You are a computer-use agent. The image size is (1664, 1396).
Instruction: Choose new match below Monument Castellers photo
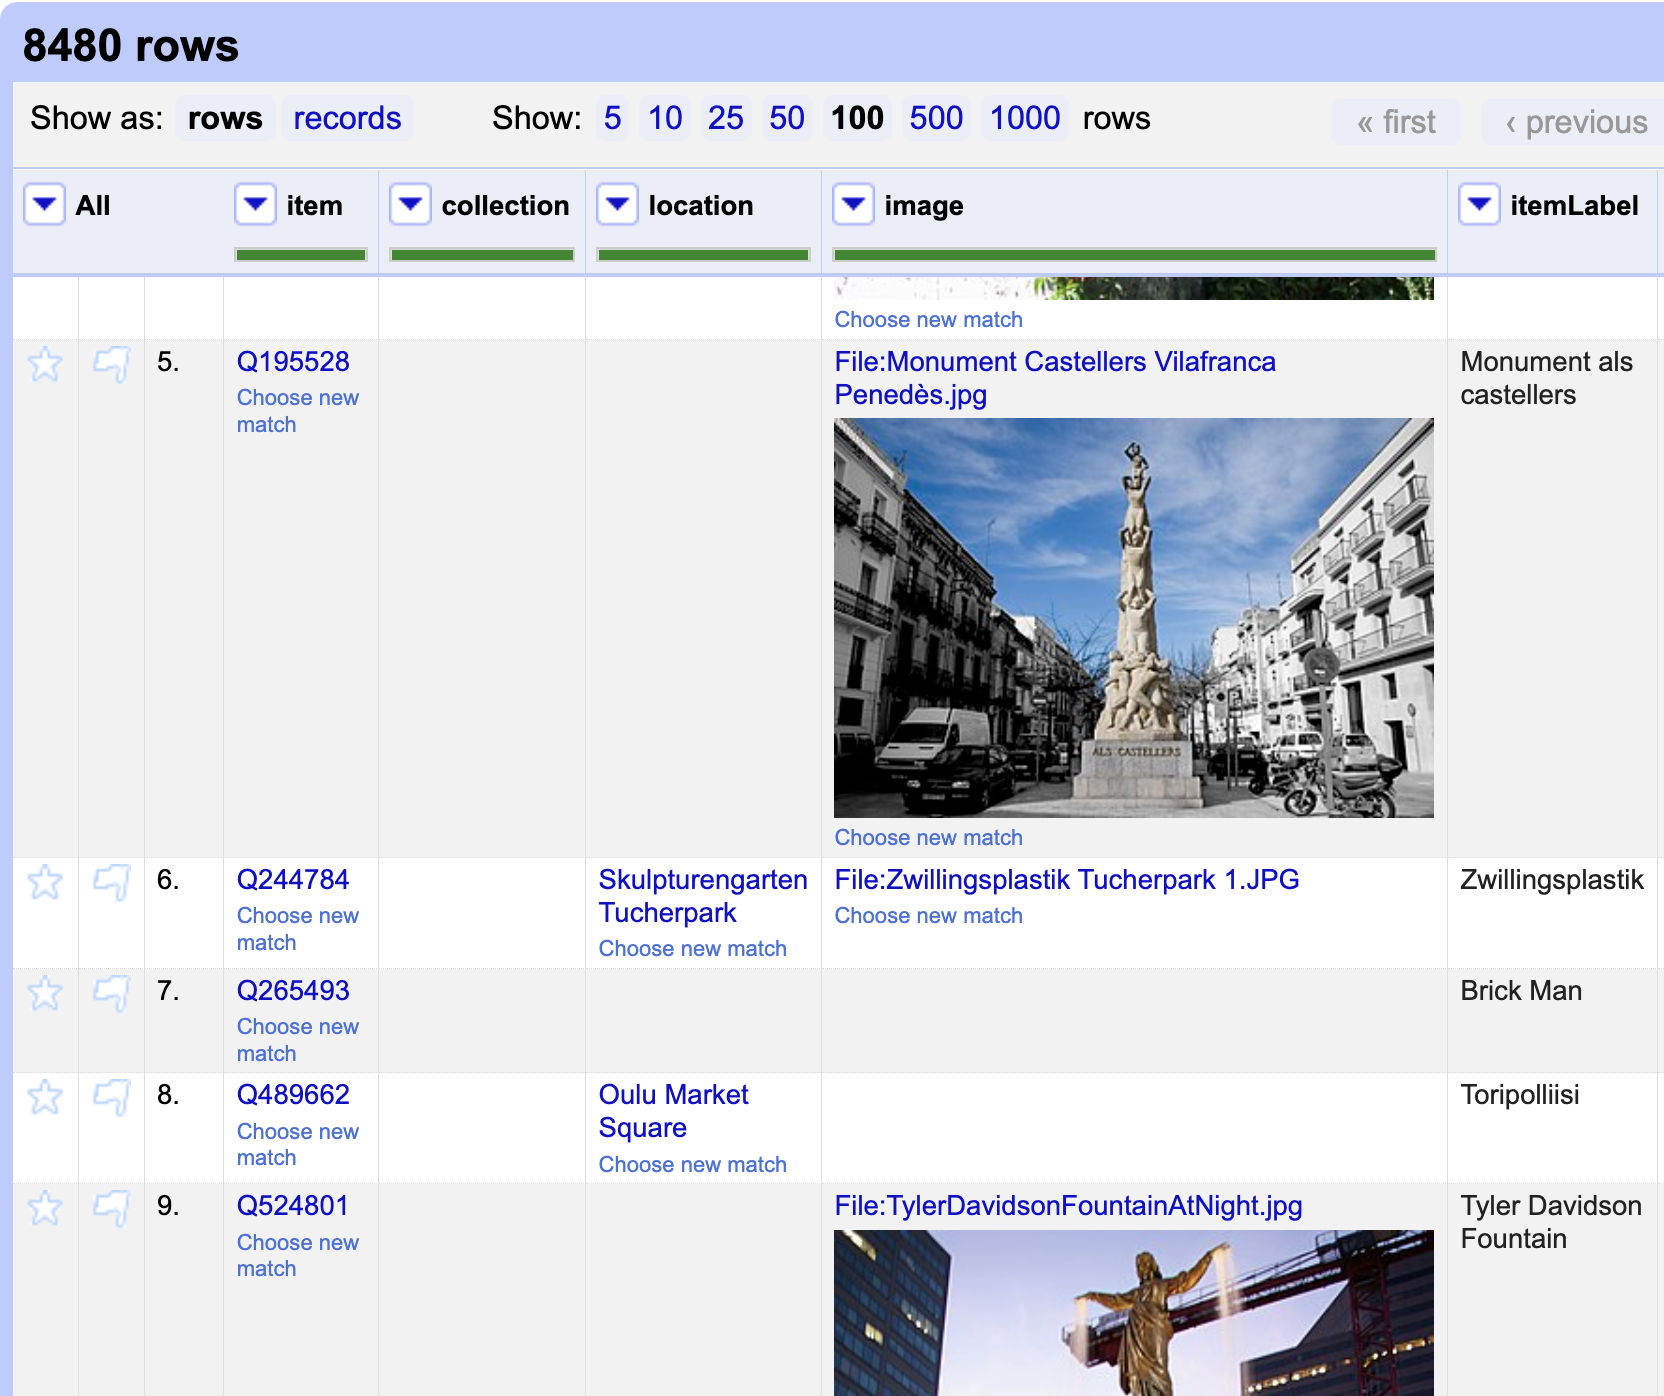(x=928, y=838)
